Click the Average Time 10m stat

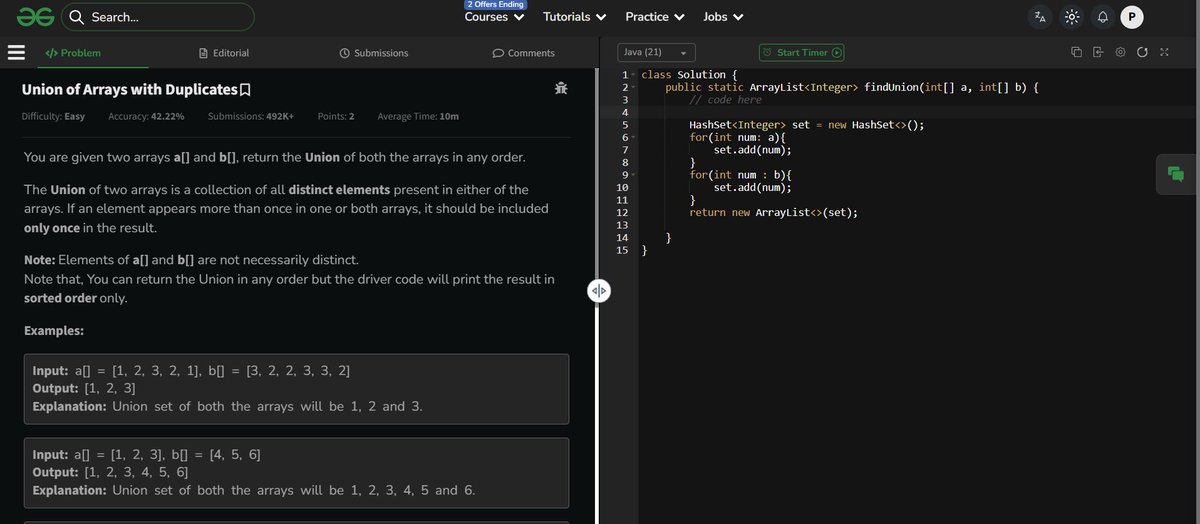[418, 117]
